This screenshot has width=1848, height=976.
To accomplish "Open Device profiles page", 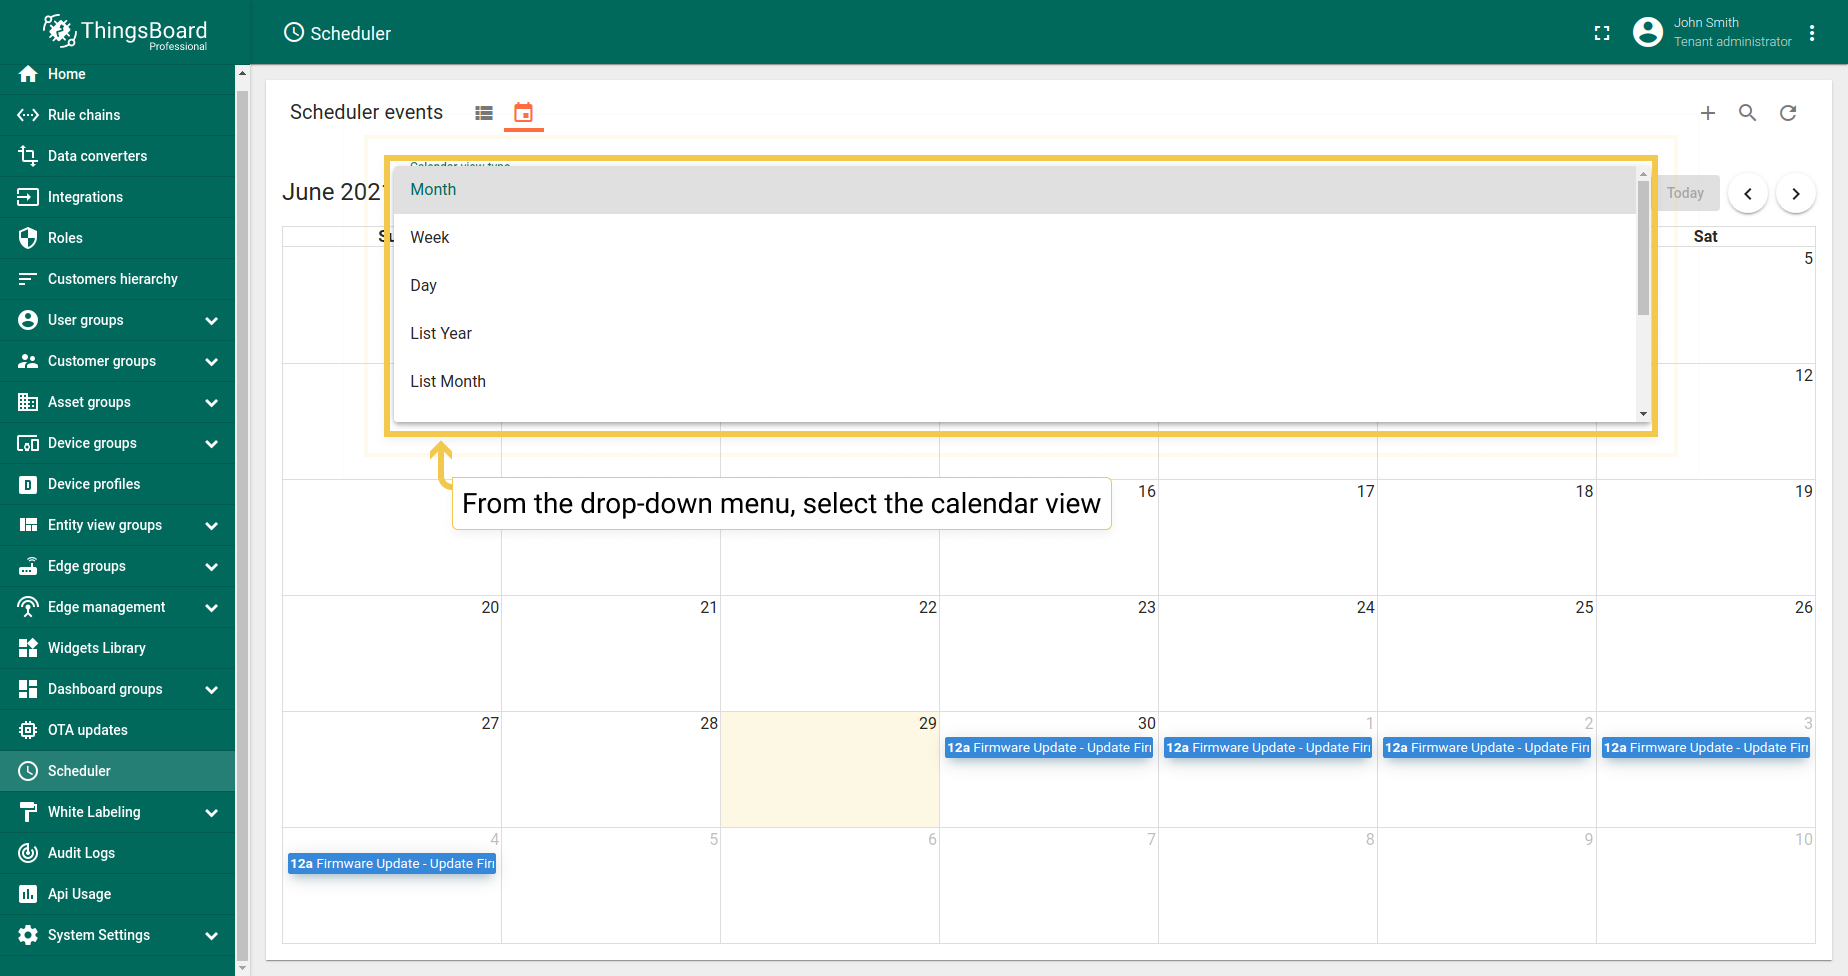I will pos(118,484).
